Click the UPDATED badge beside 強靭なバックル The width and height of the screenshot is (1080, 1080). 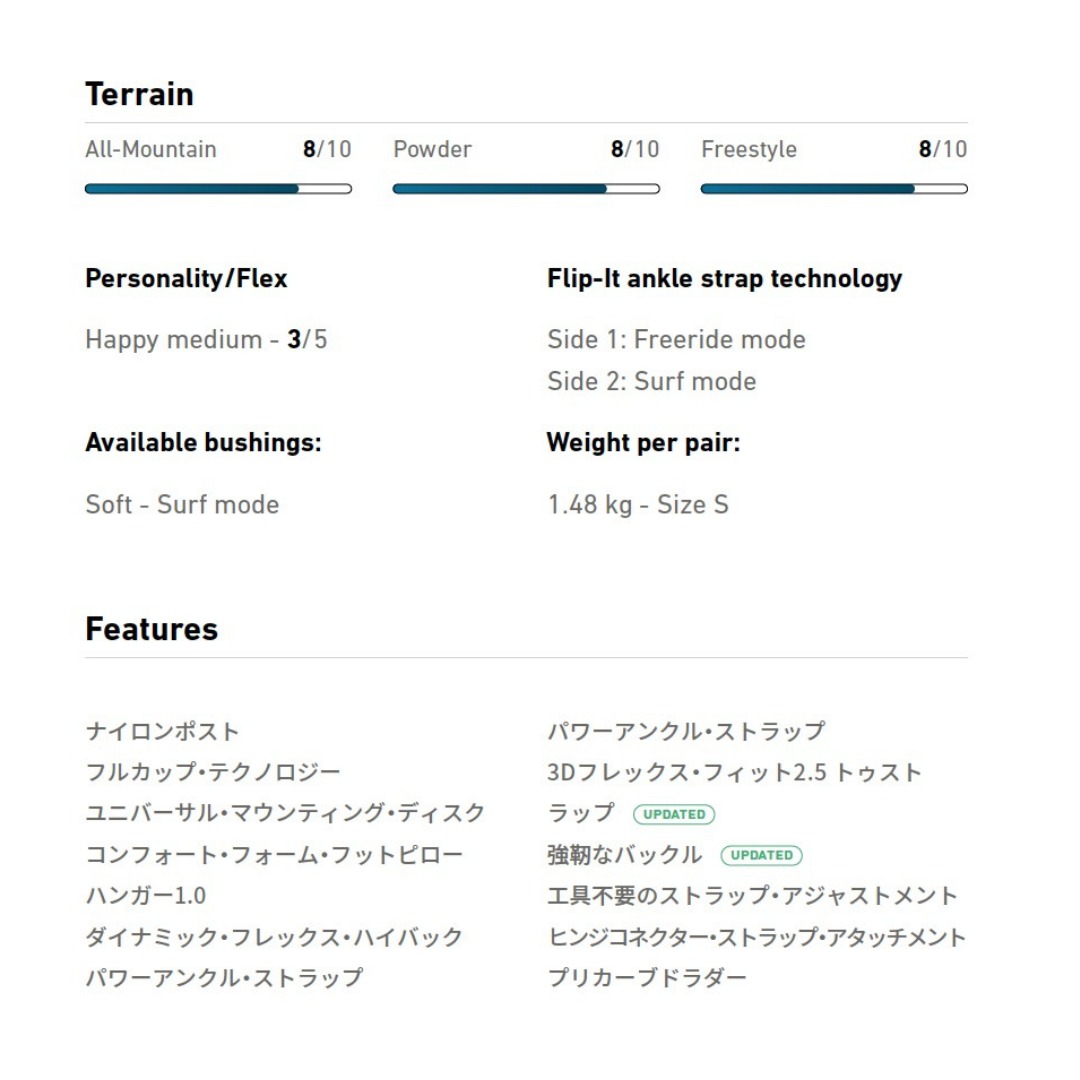tap(761, 855)
